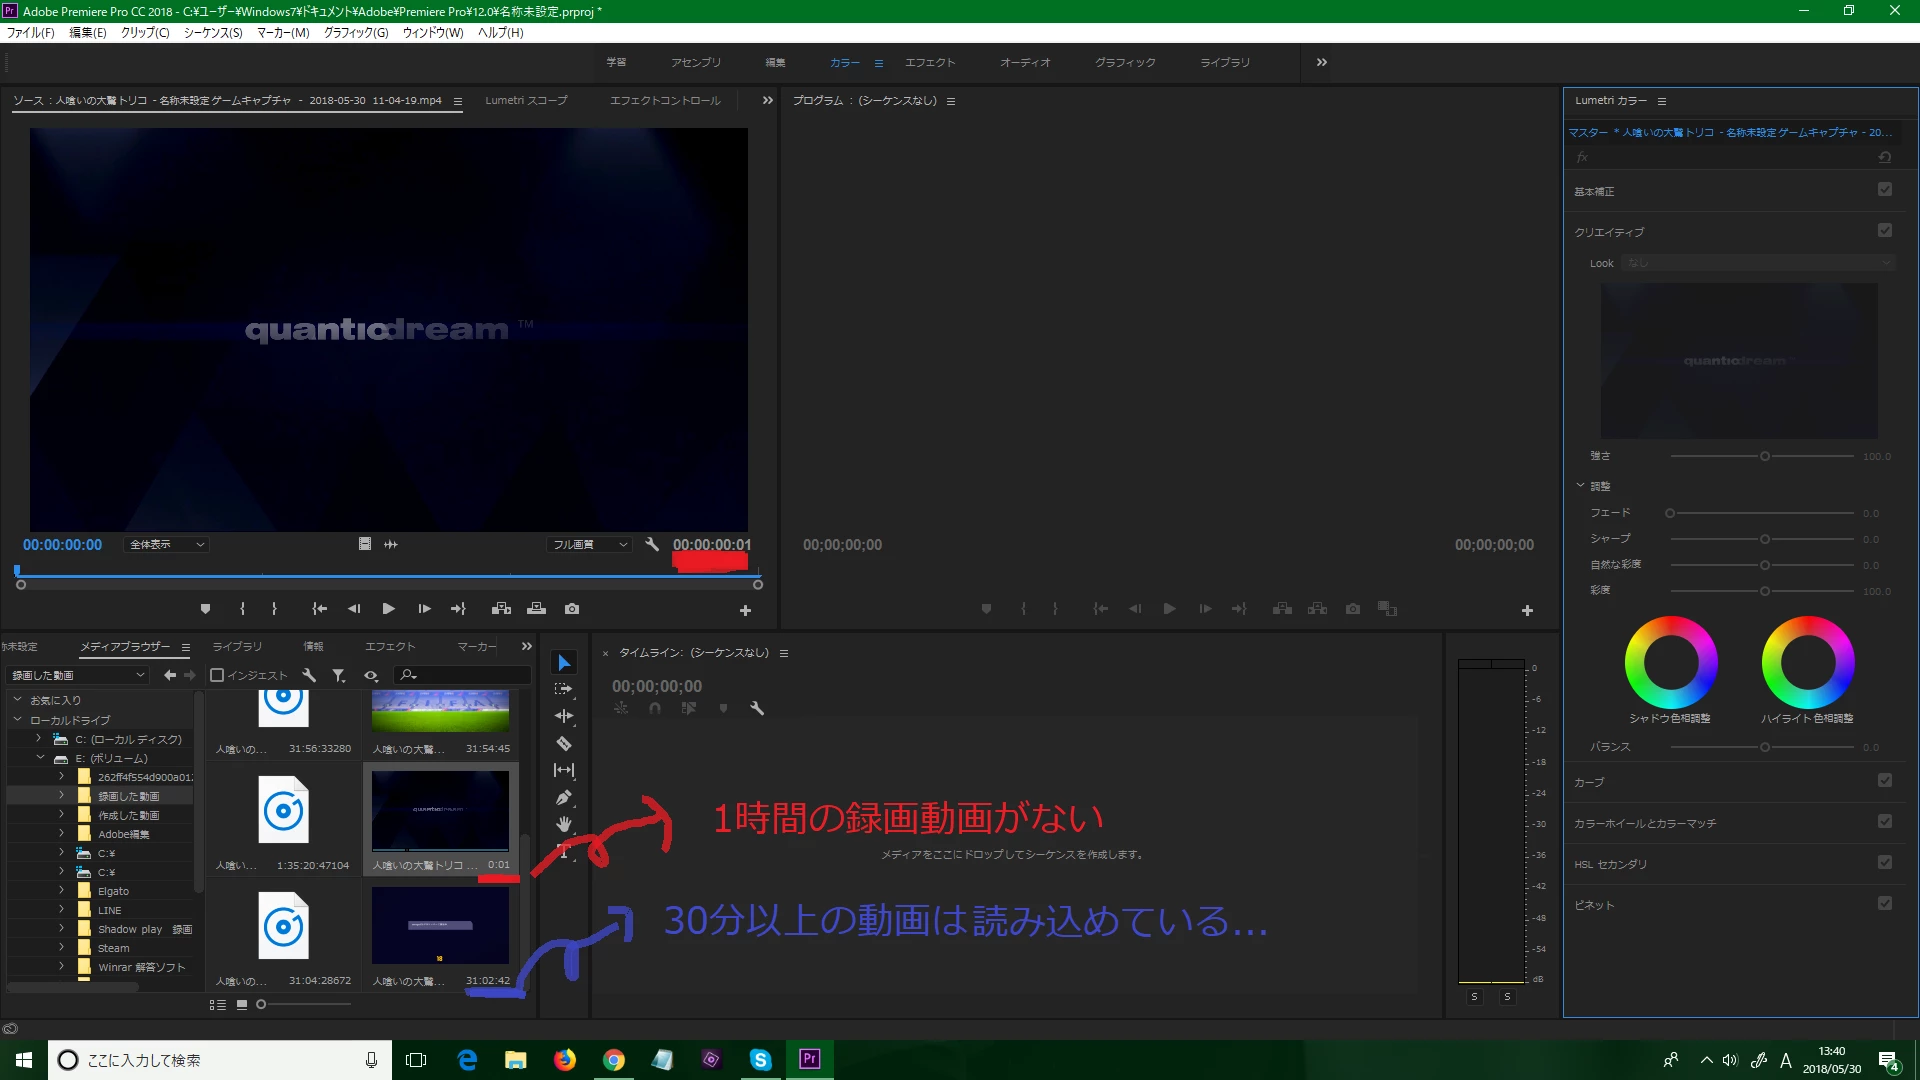Reset the Lumetri effect
The height and width of the screenshot is (1080, 1920).
(1885, 157)
